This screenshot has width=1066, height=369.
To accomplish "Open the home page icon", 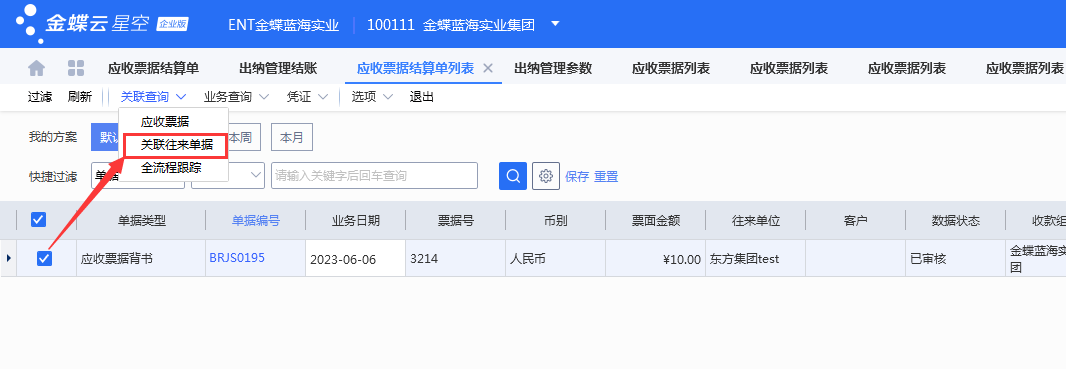I will click(x=36, y=68).
